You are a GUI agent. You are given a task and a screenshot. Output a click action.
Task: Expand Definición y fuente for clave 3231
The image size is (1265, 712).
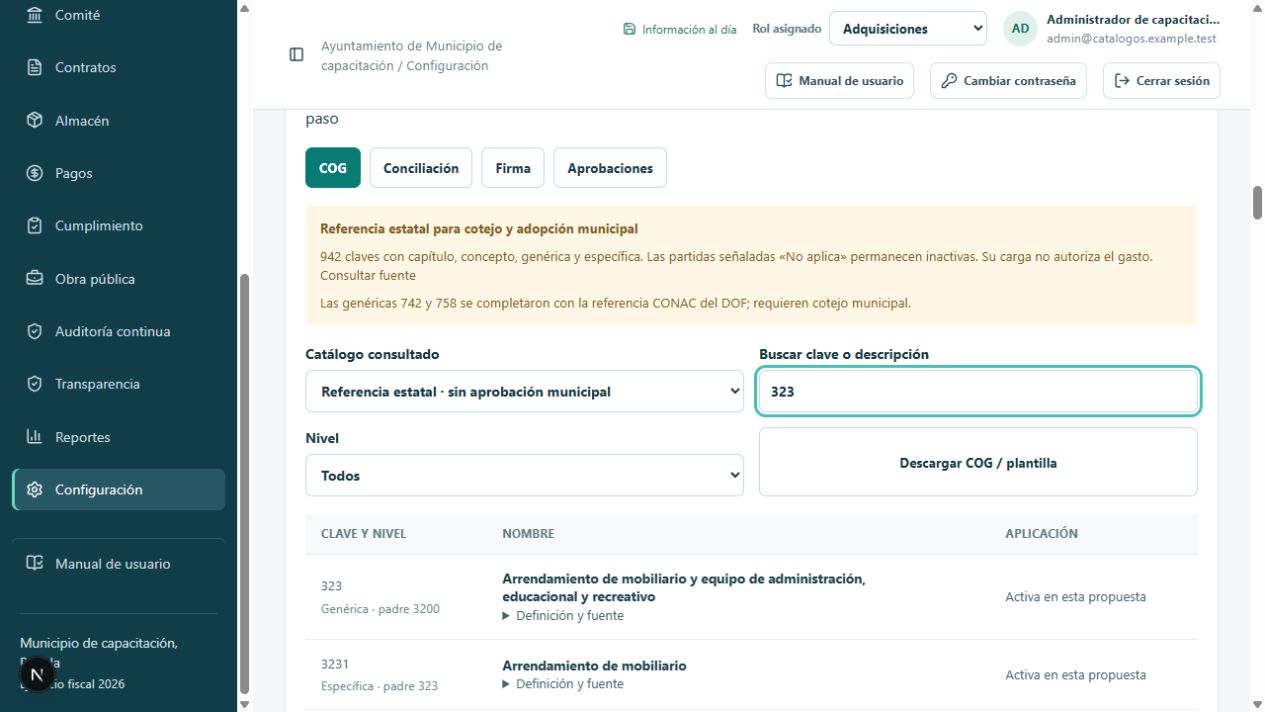[563, 684]
